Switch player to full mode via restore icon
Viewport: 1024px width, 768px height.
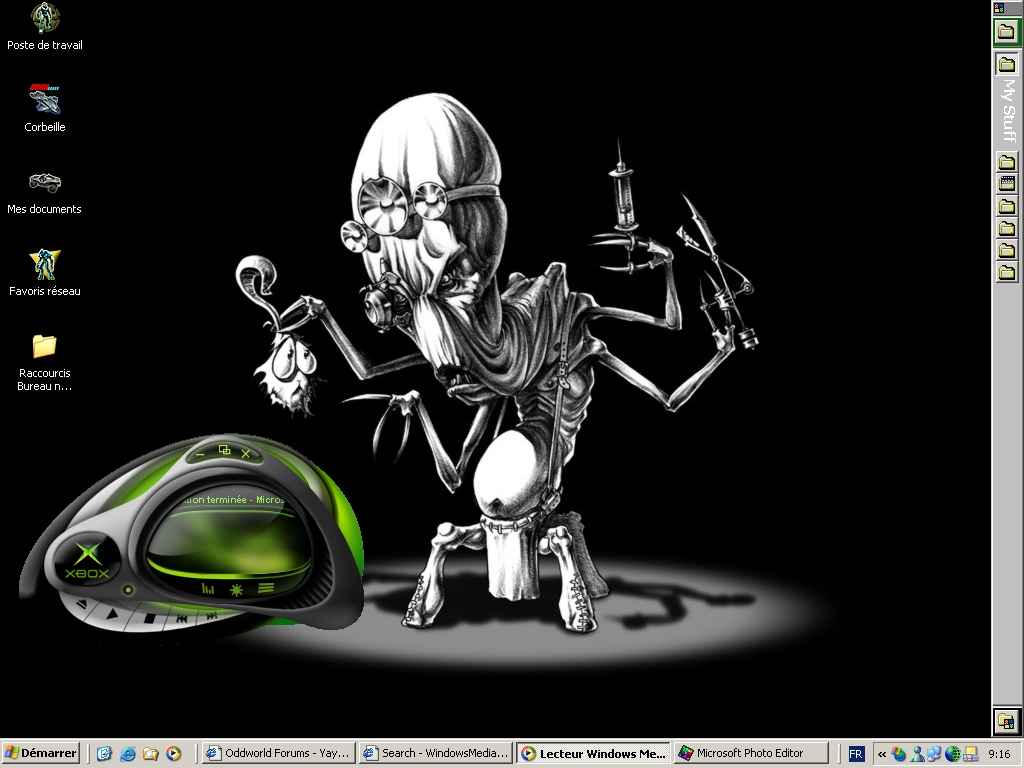point(224,451)
